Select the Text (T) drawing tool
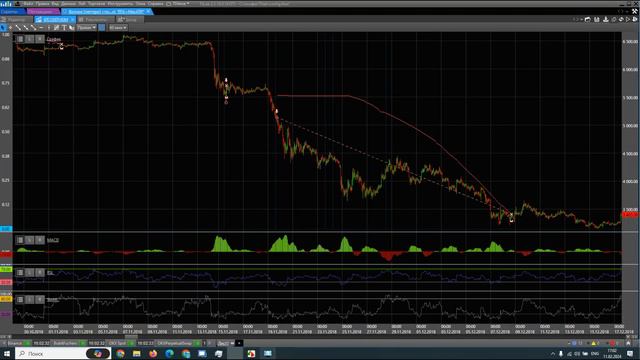 tap(64, 28)
